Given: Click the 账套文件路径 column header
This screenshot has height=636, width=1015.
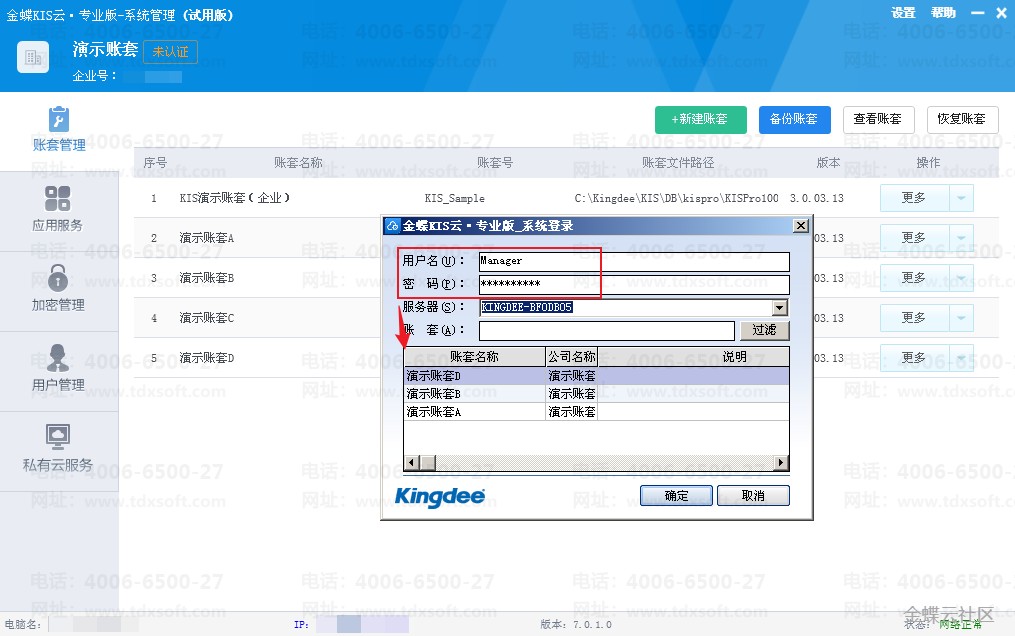Looking at the screenshot, I should tap(678, 163).
